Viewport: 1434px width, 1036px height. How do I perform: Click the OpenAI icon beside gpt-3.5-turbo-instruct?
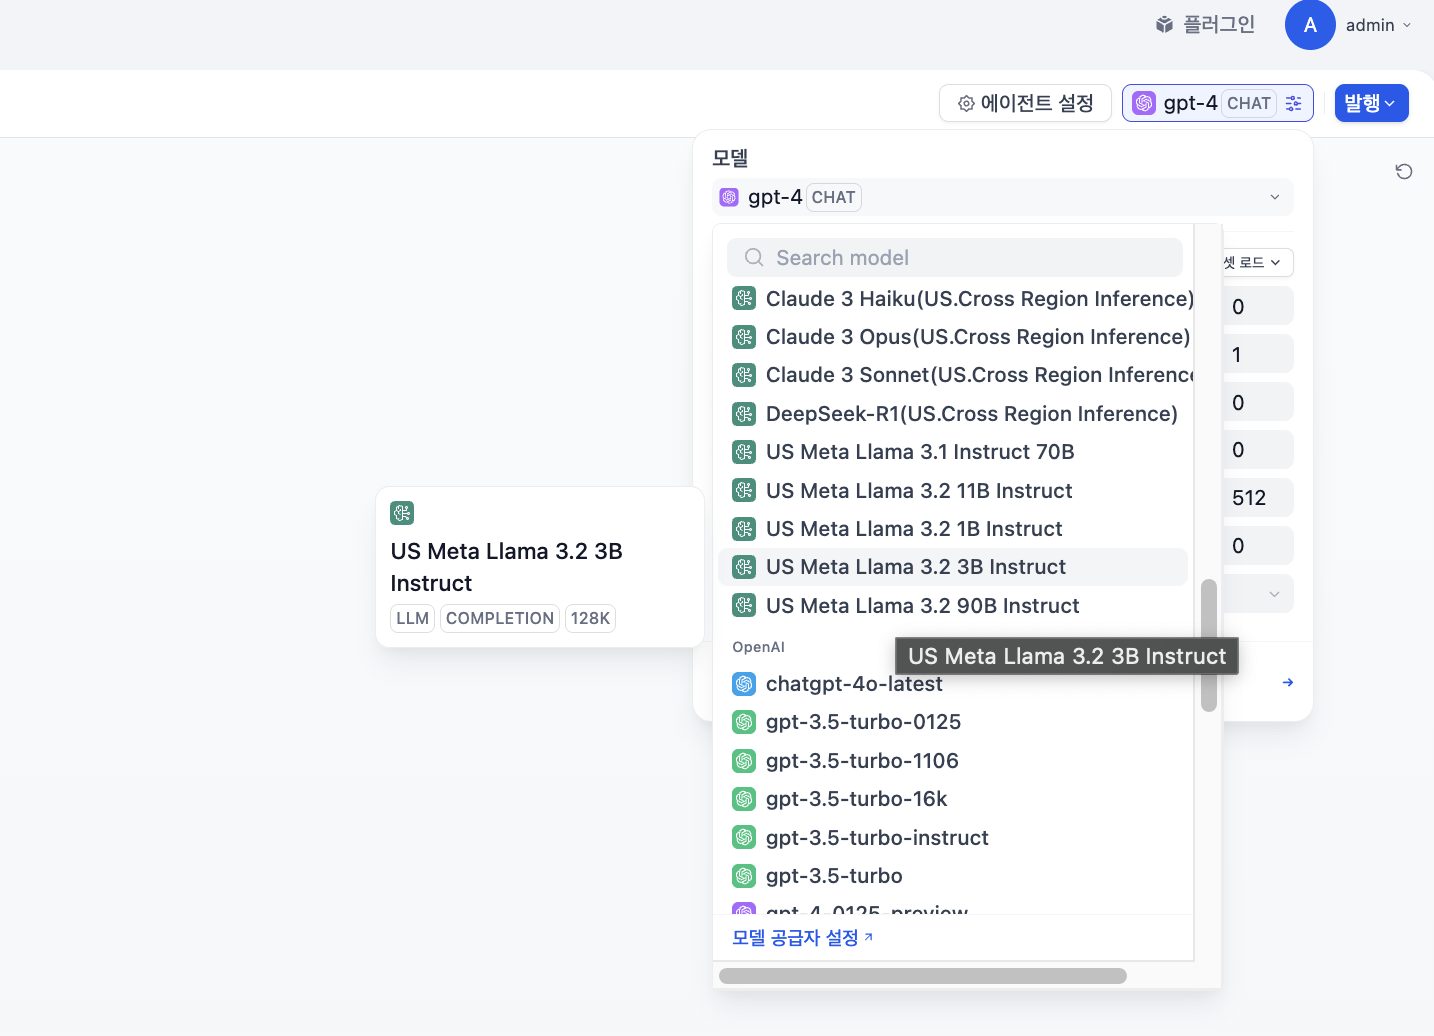pos(744,837)
